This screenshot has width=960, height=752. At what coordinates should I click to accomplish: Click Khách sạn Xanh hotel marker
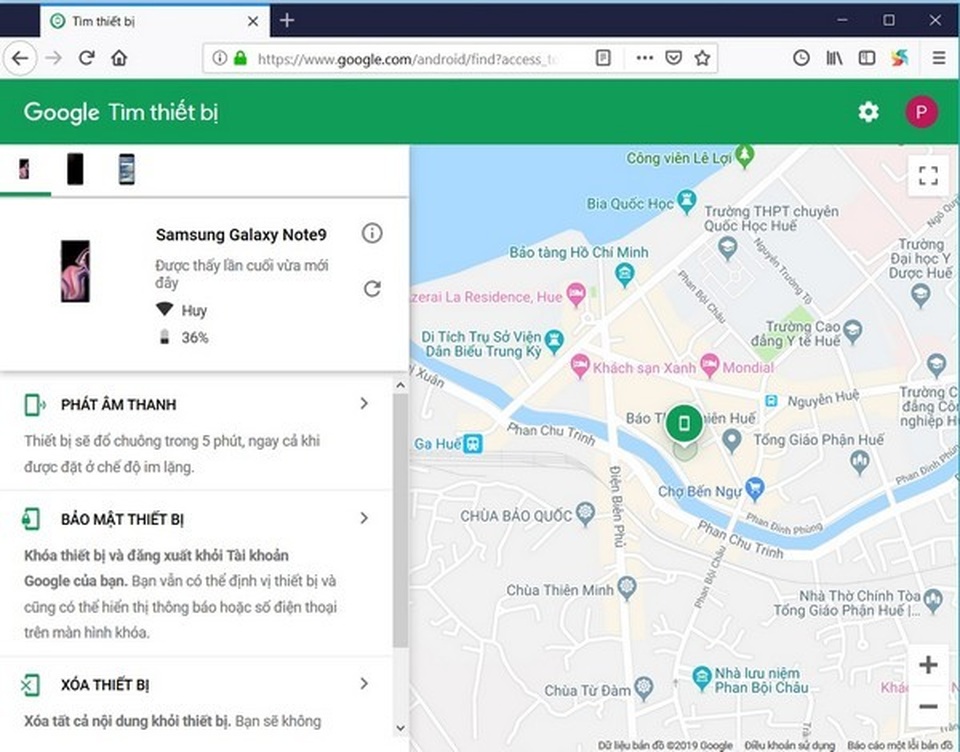[x=579, y=366]
